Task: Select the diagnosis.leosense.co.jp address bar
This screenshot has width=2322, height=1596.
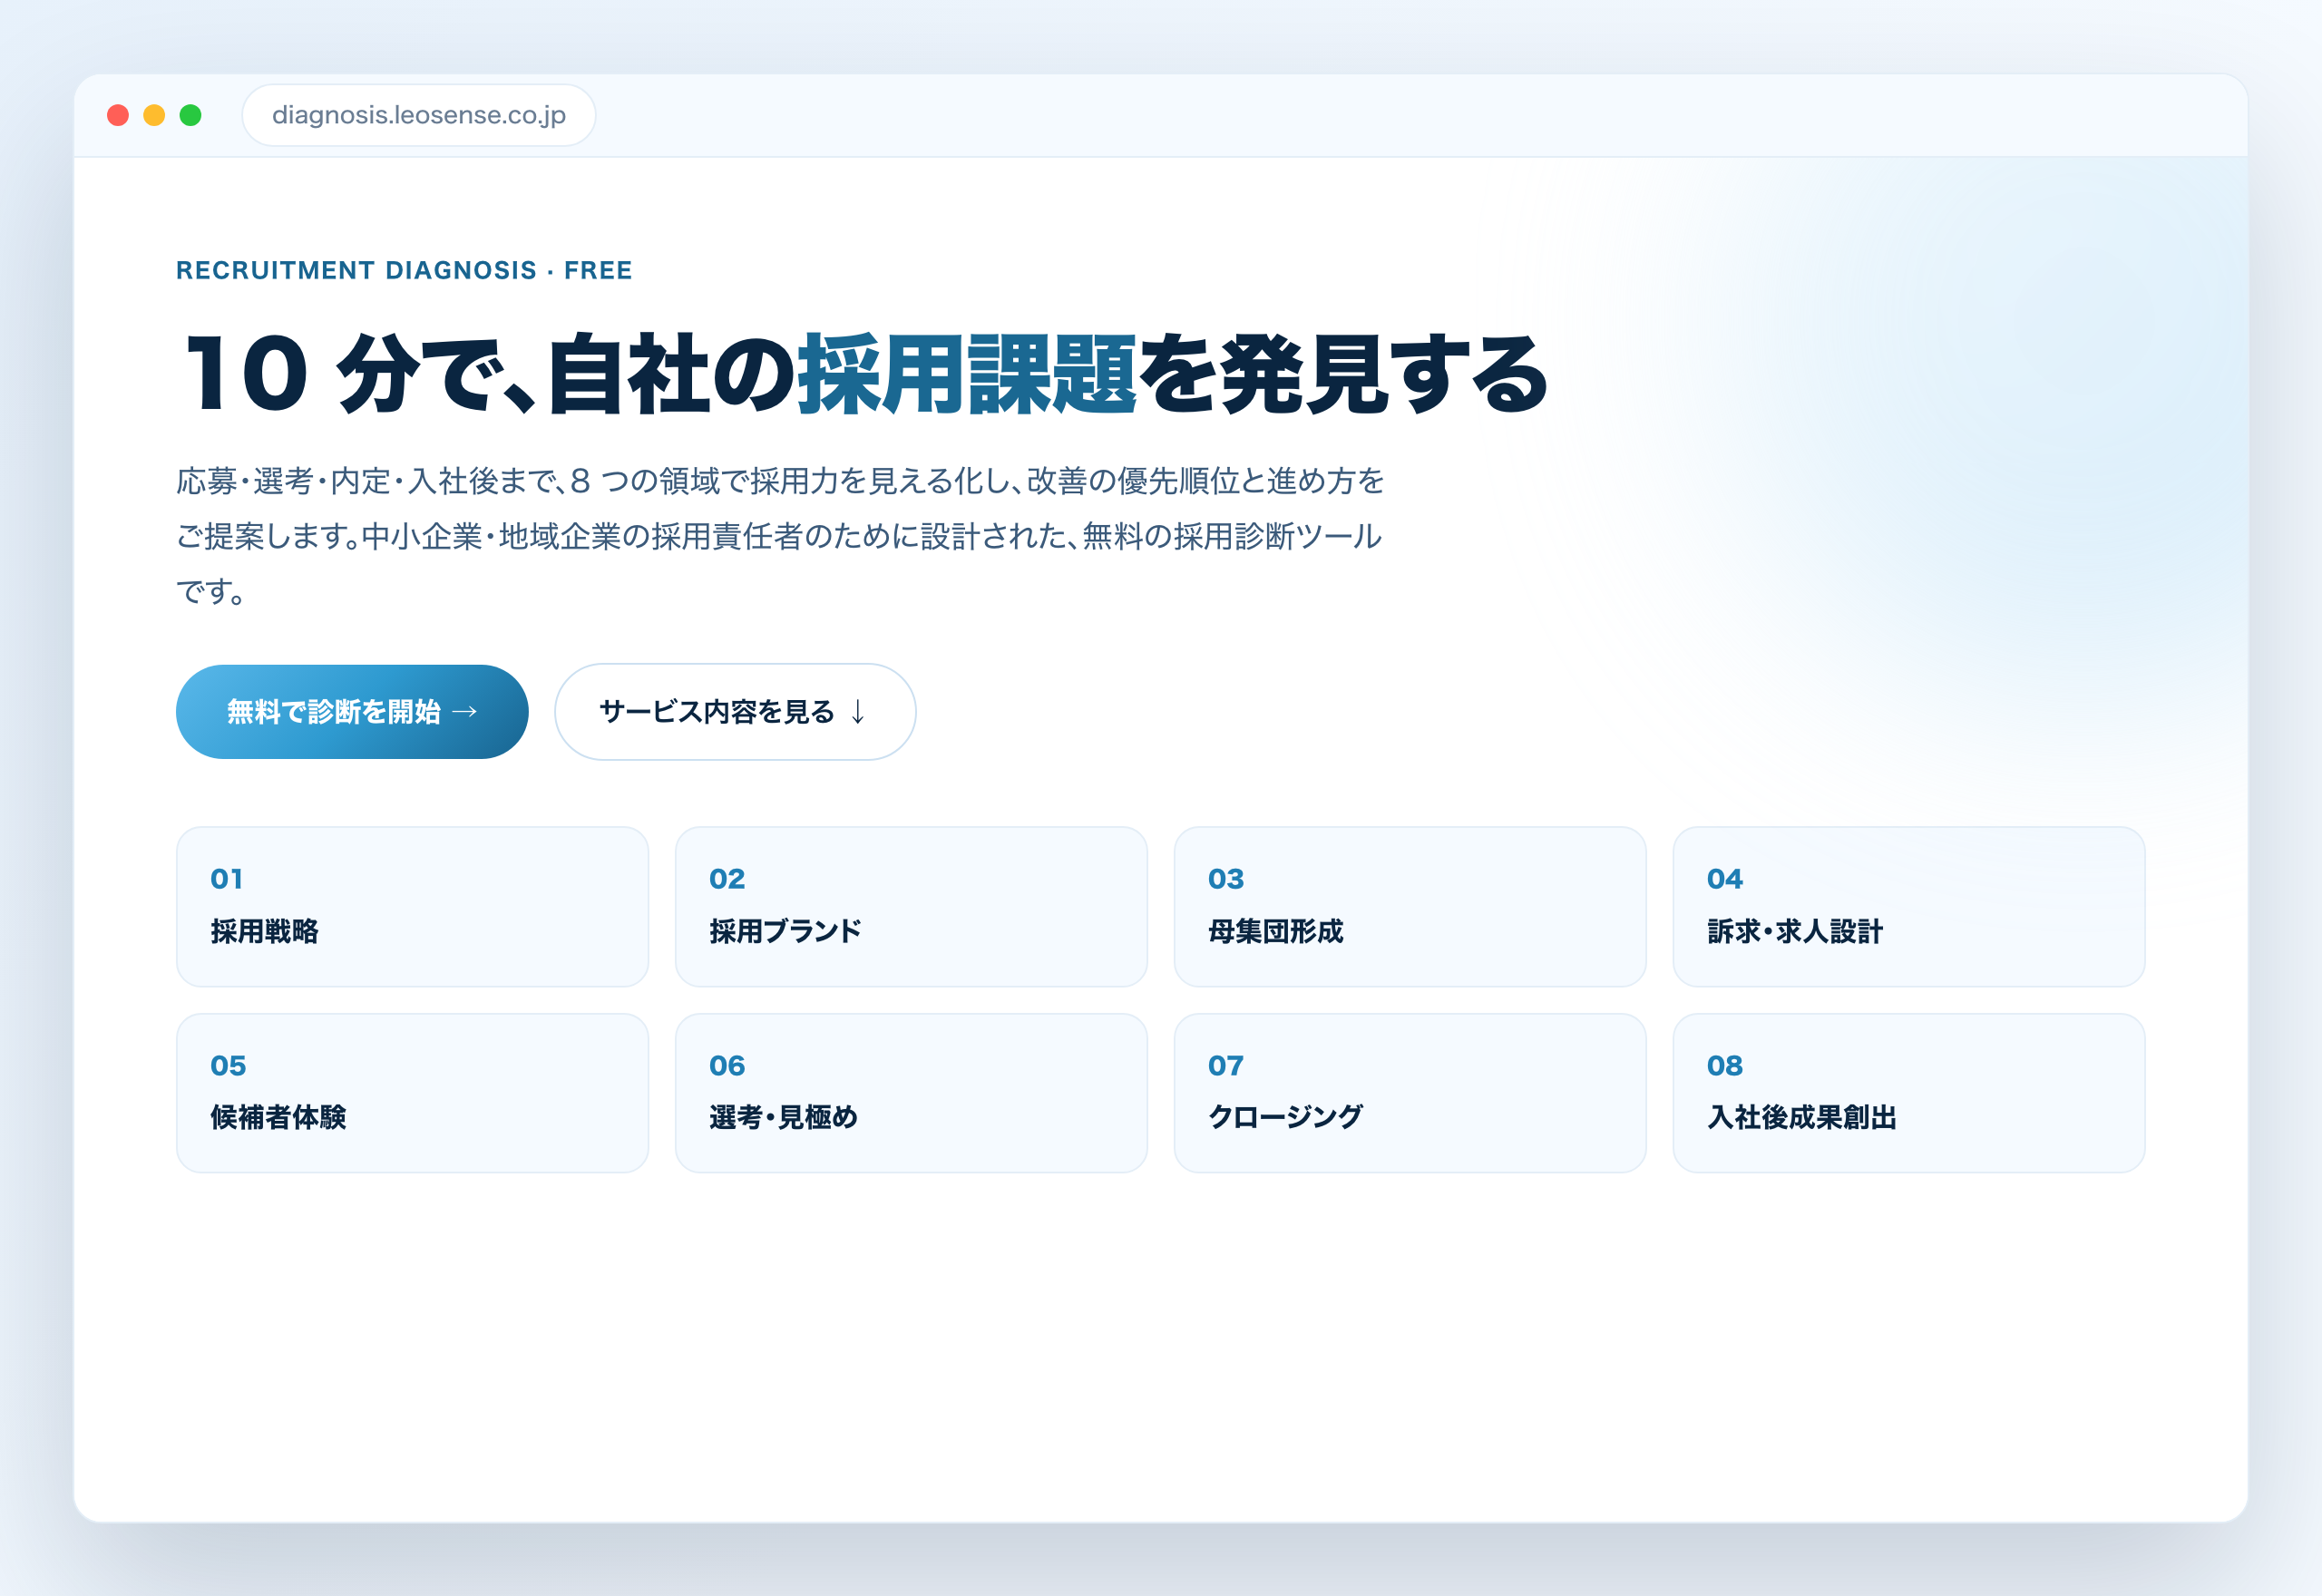Action: pos(419,115)
